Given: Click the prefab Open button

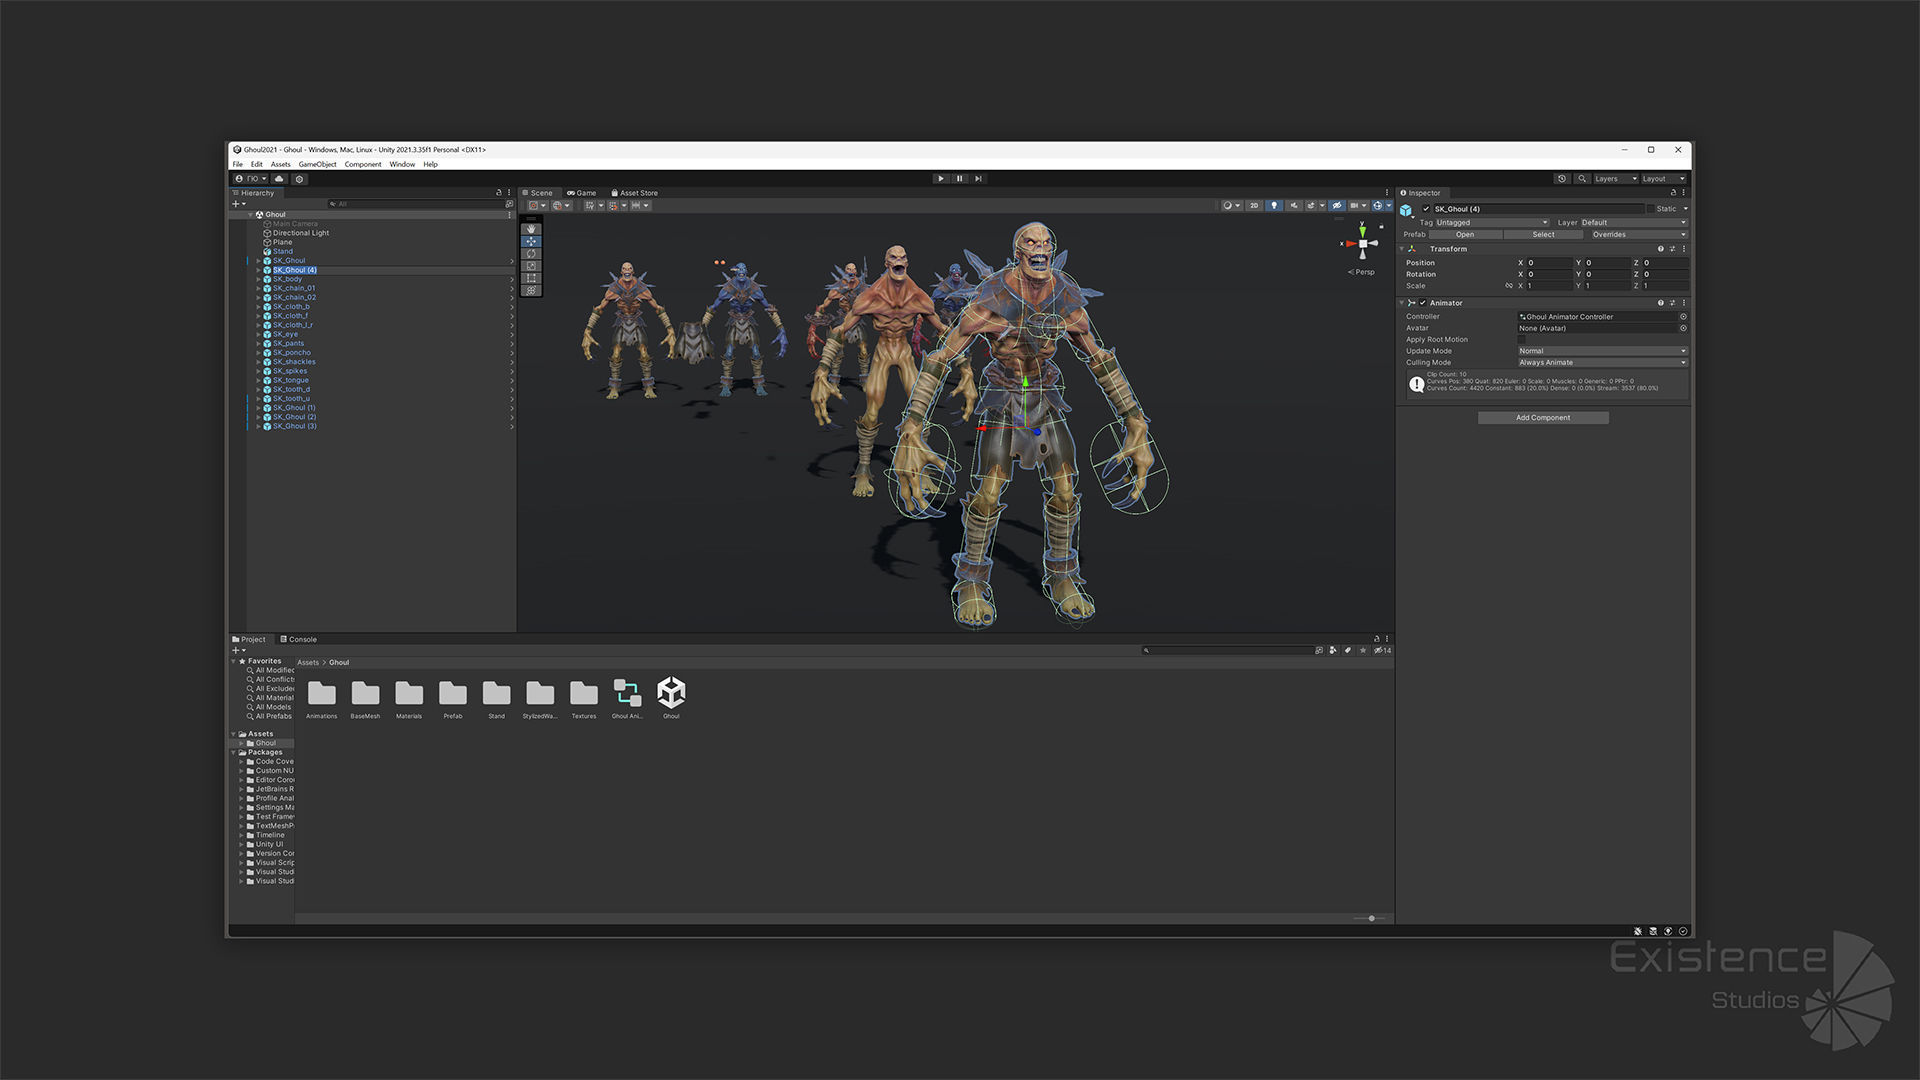Looking at the screenshot, I should coord(1465,235).
